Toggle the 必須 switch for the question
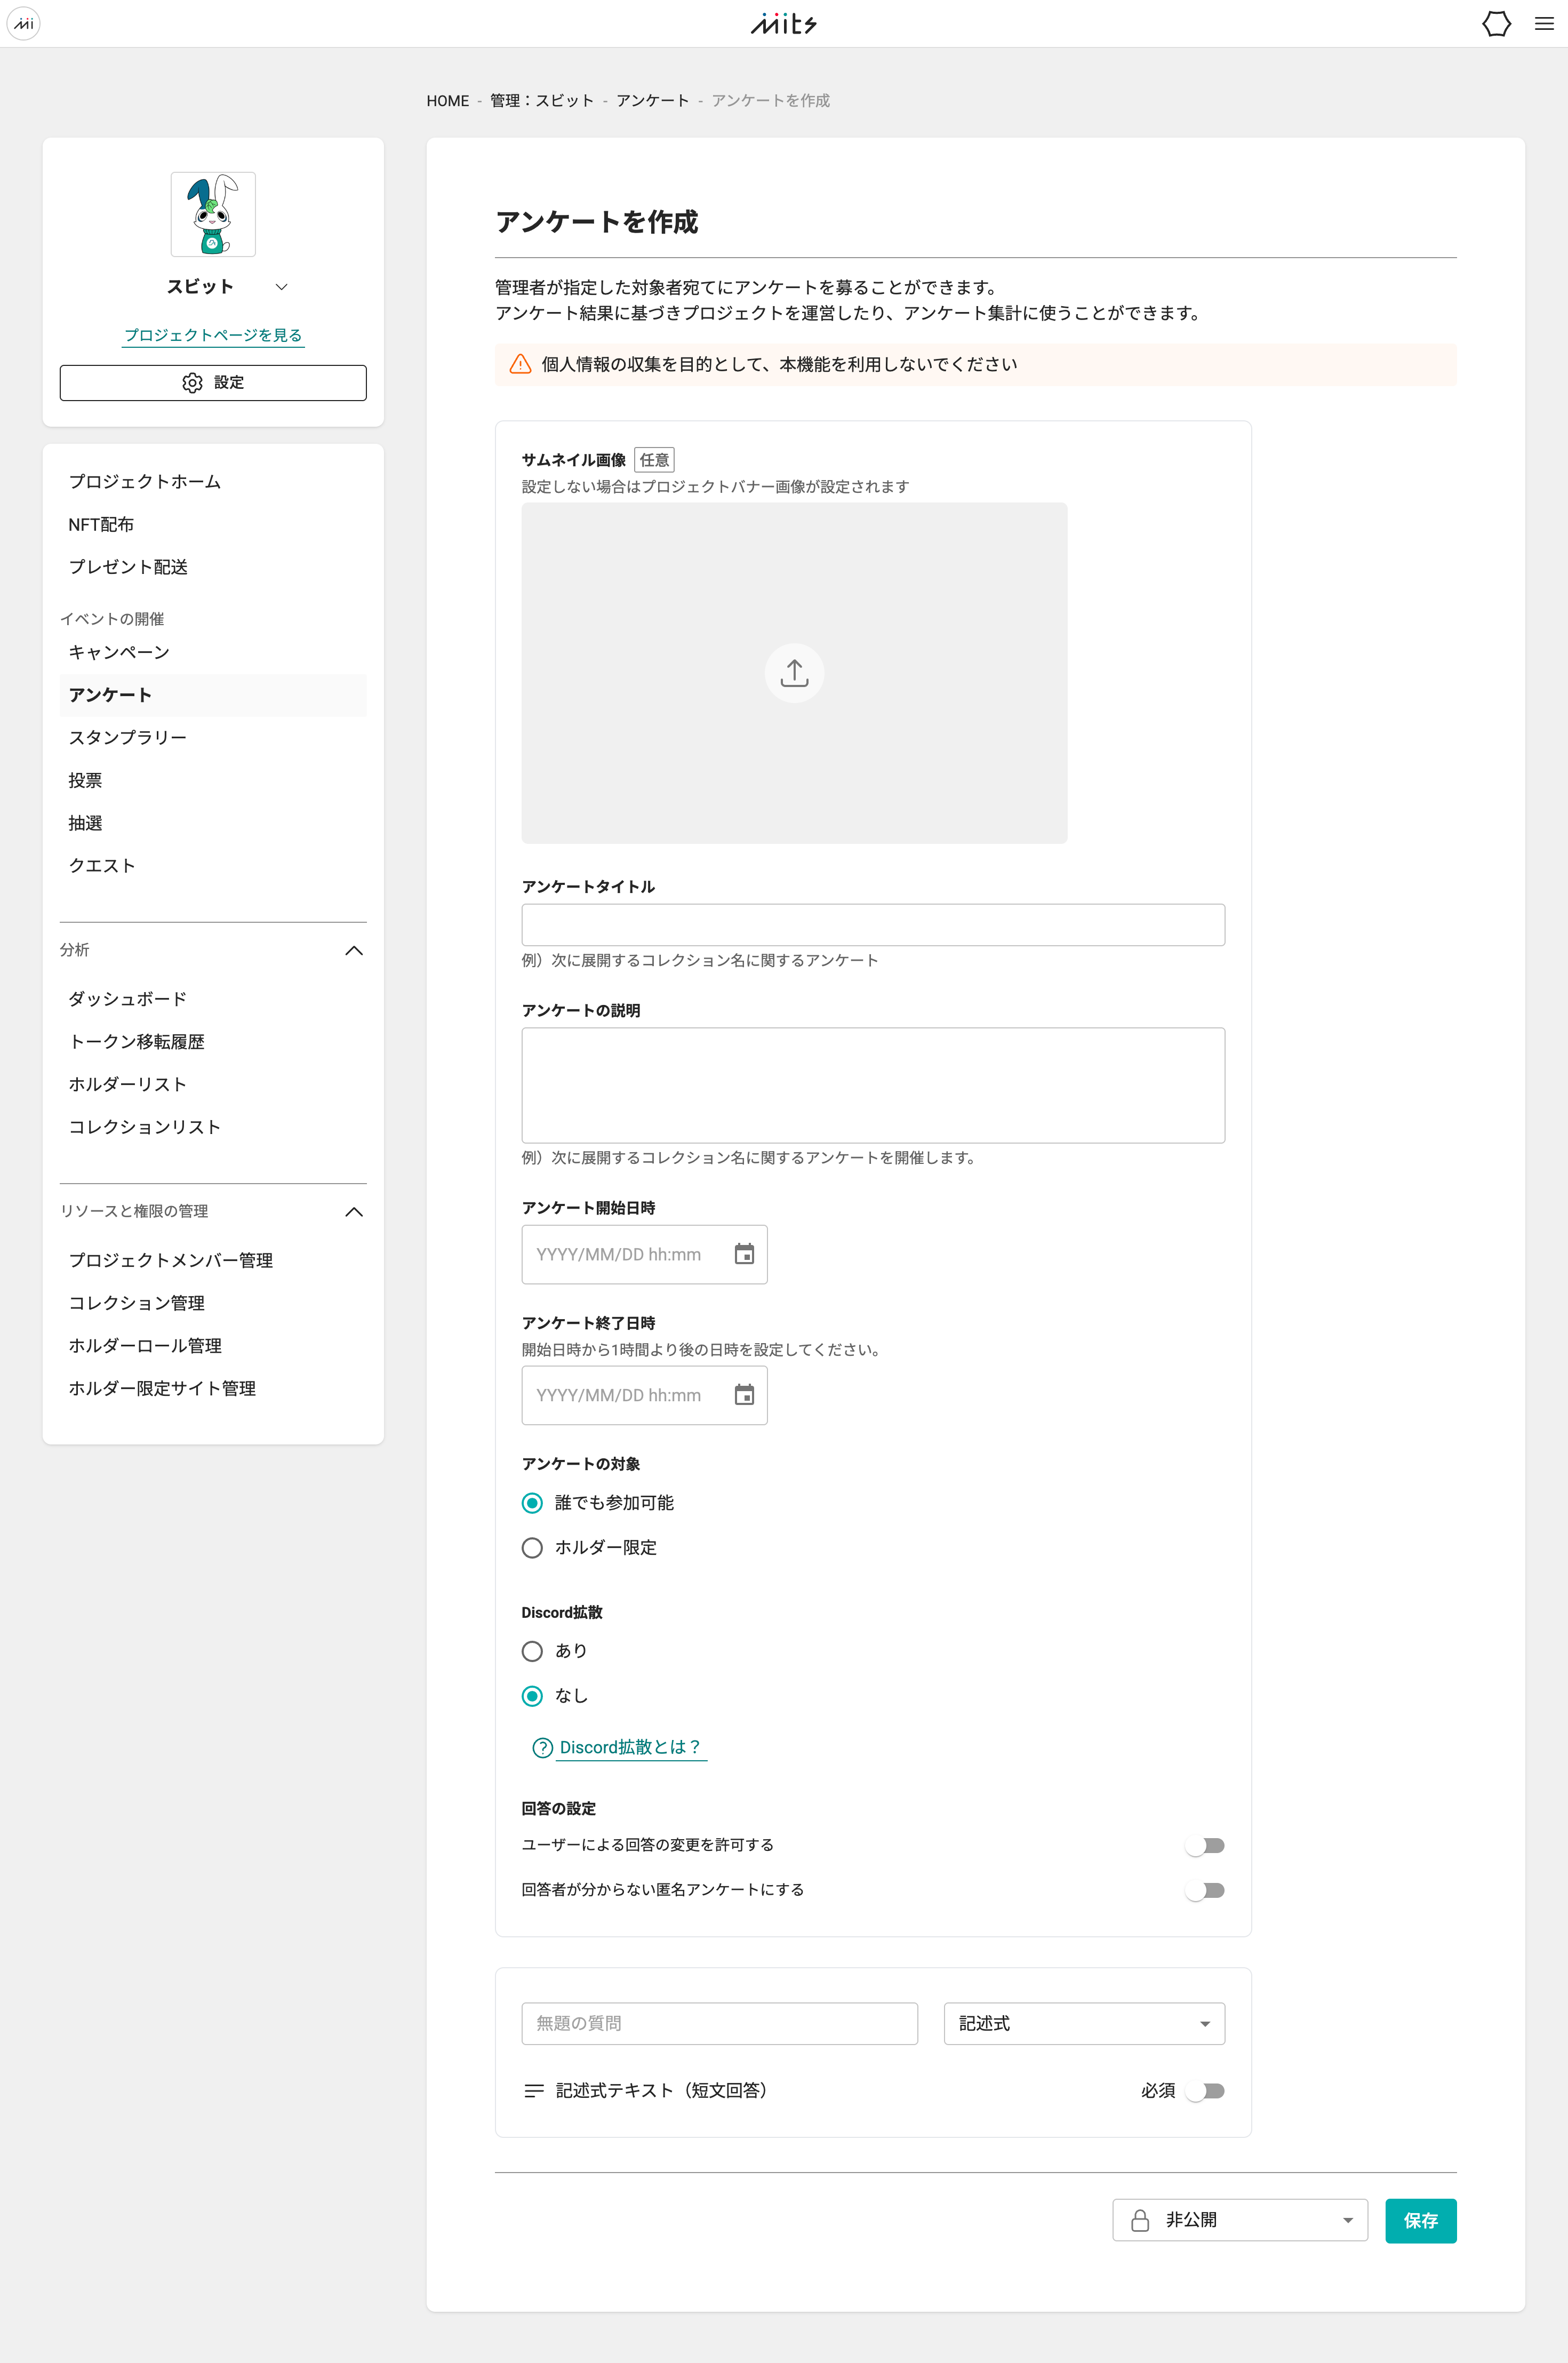 tap(1204, 2091)
